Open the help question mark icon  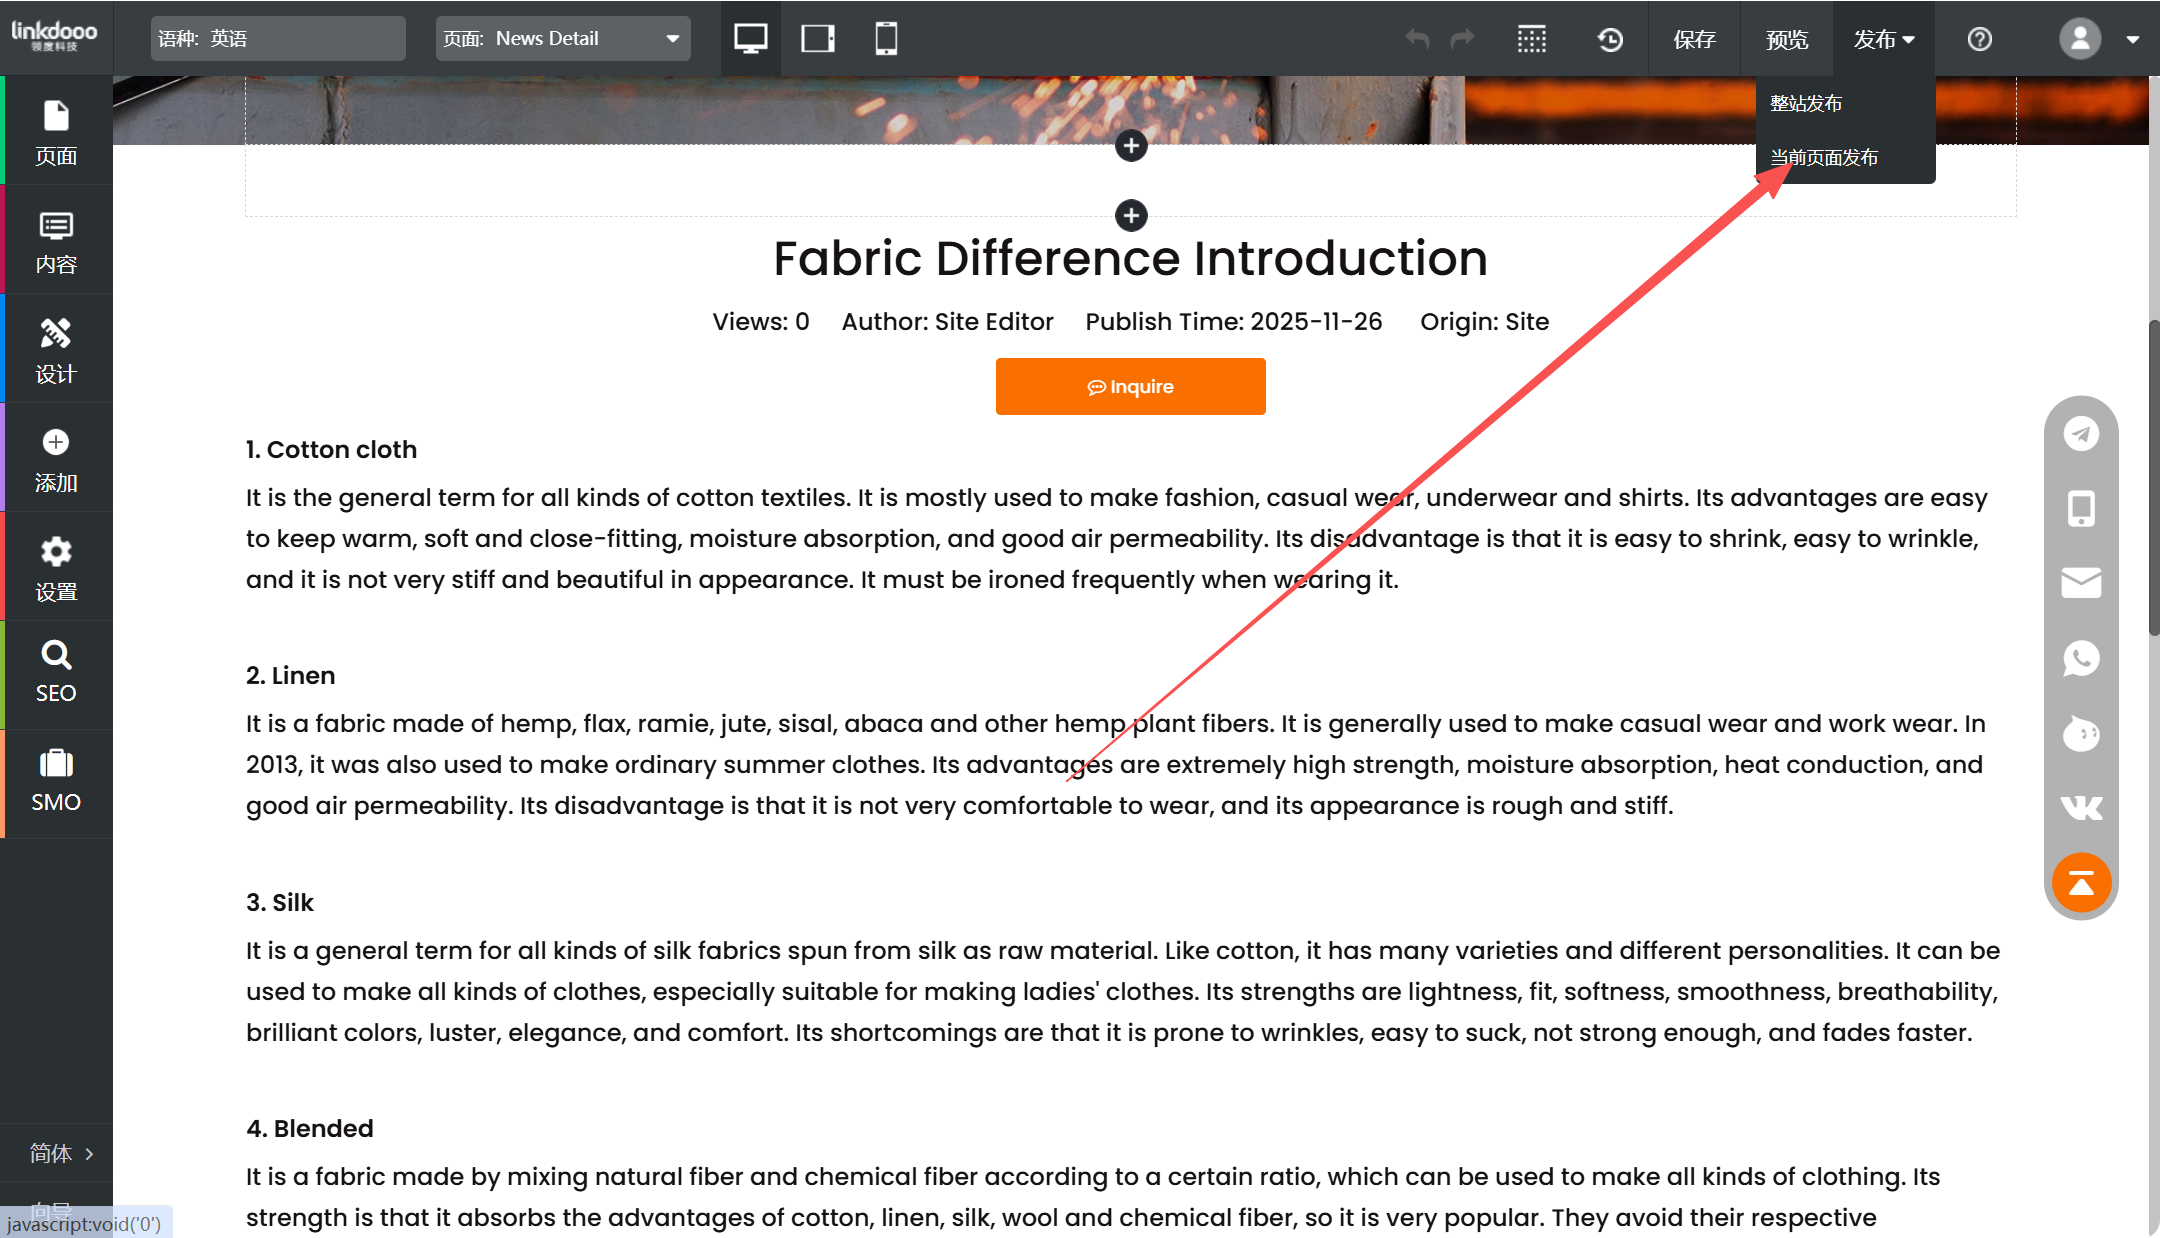pos(1980,39)
